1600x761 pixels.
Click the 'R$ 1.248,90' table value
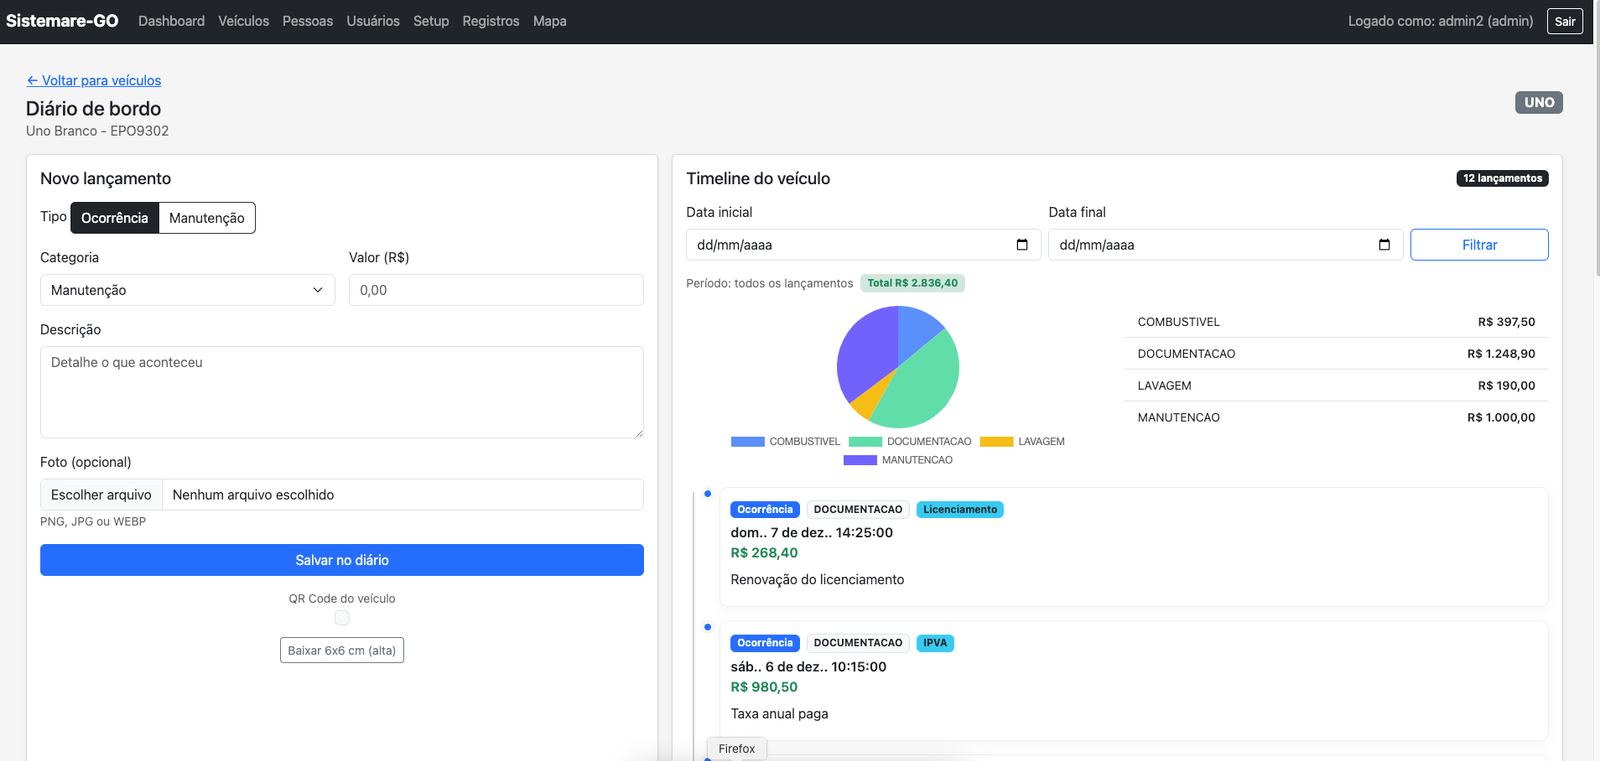pyautogui.click(x=1501, y=354)
